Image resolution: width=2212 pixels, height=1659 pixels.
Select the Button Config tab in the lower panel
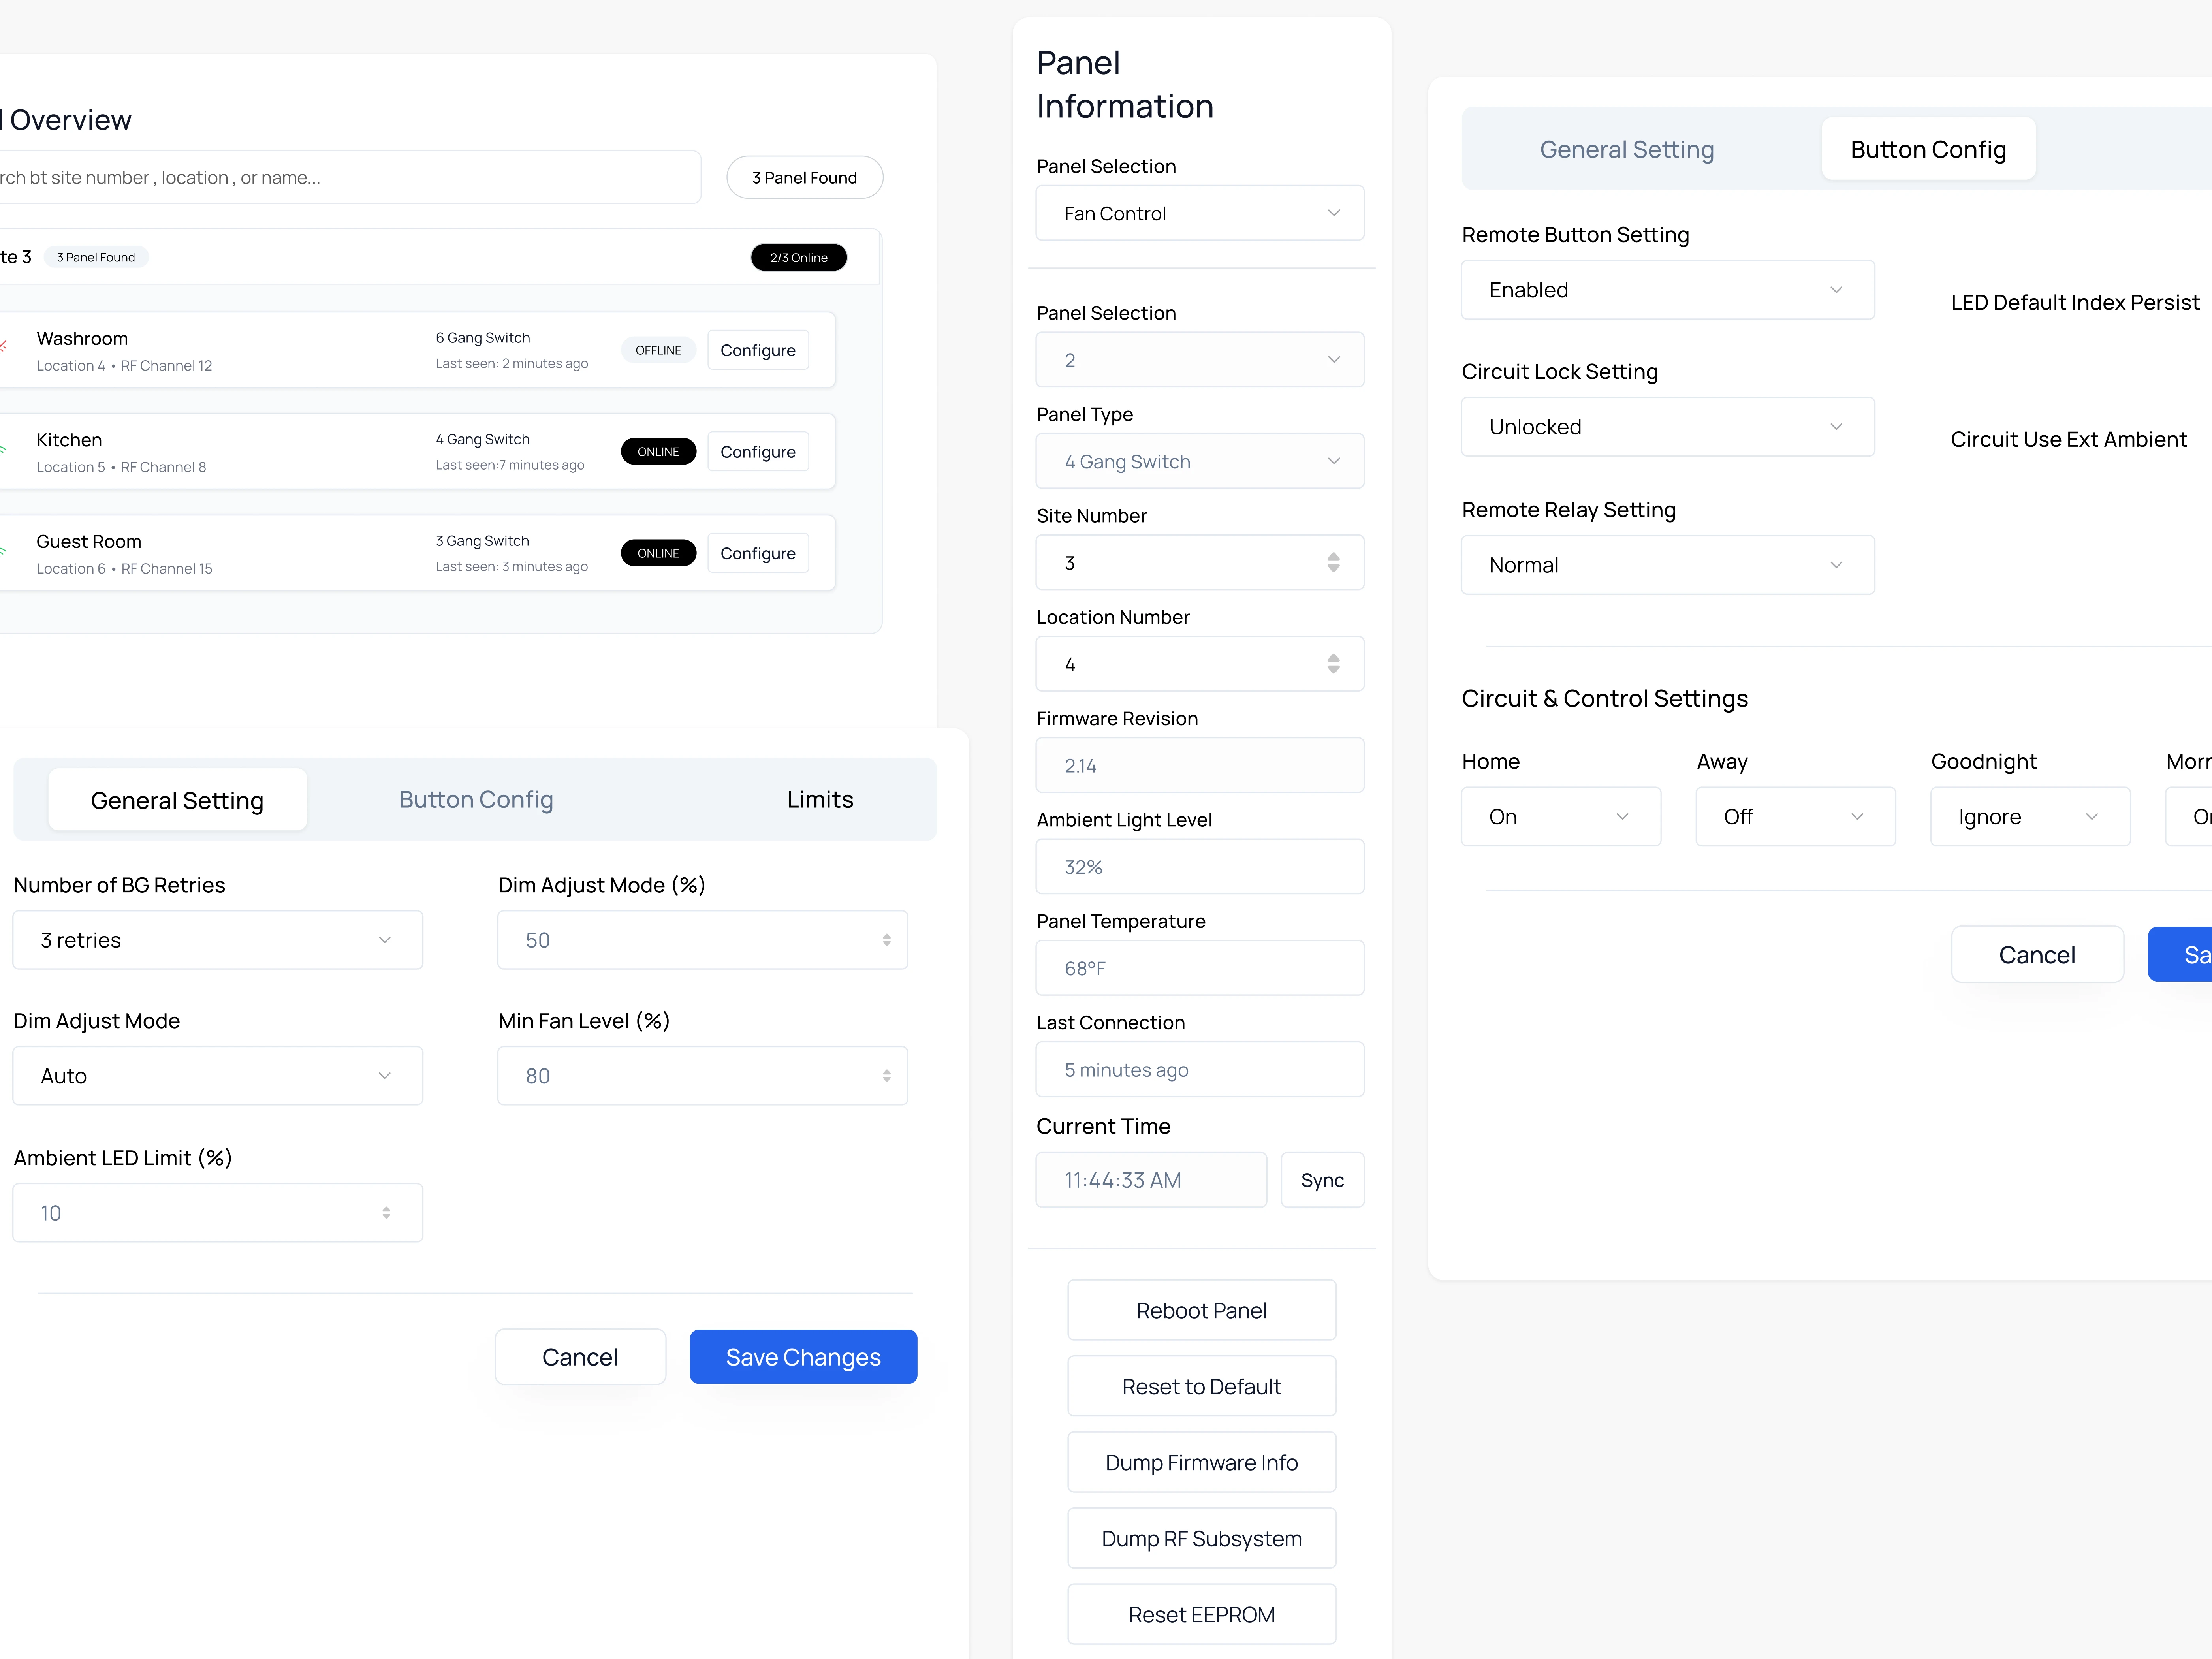click(475, 800)
